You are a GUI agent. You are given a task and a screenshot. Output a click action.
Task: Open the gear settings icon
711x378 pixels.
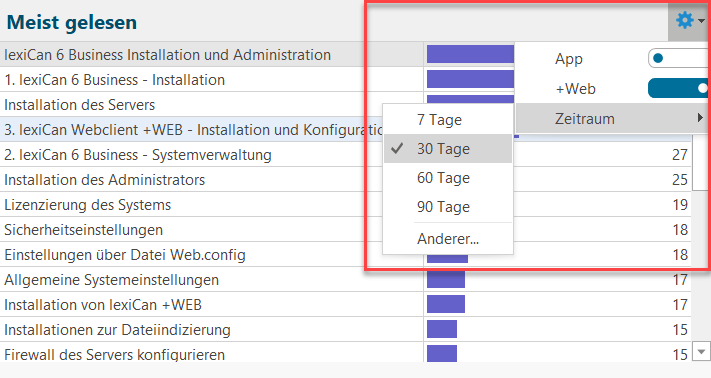point(684,20)
